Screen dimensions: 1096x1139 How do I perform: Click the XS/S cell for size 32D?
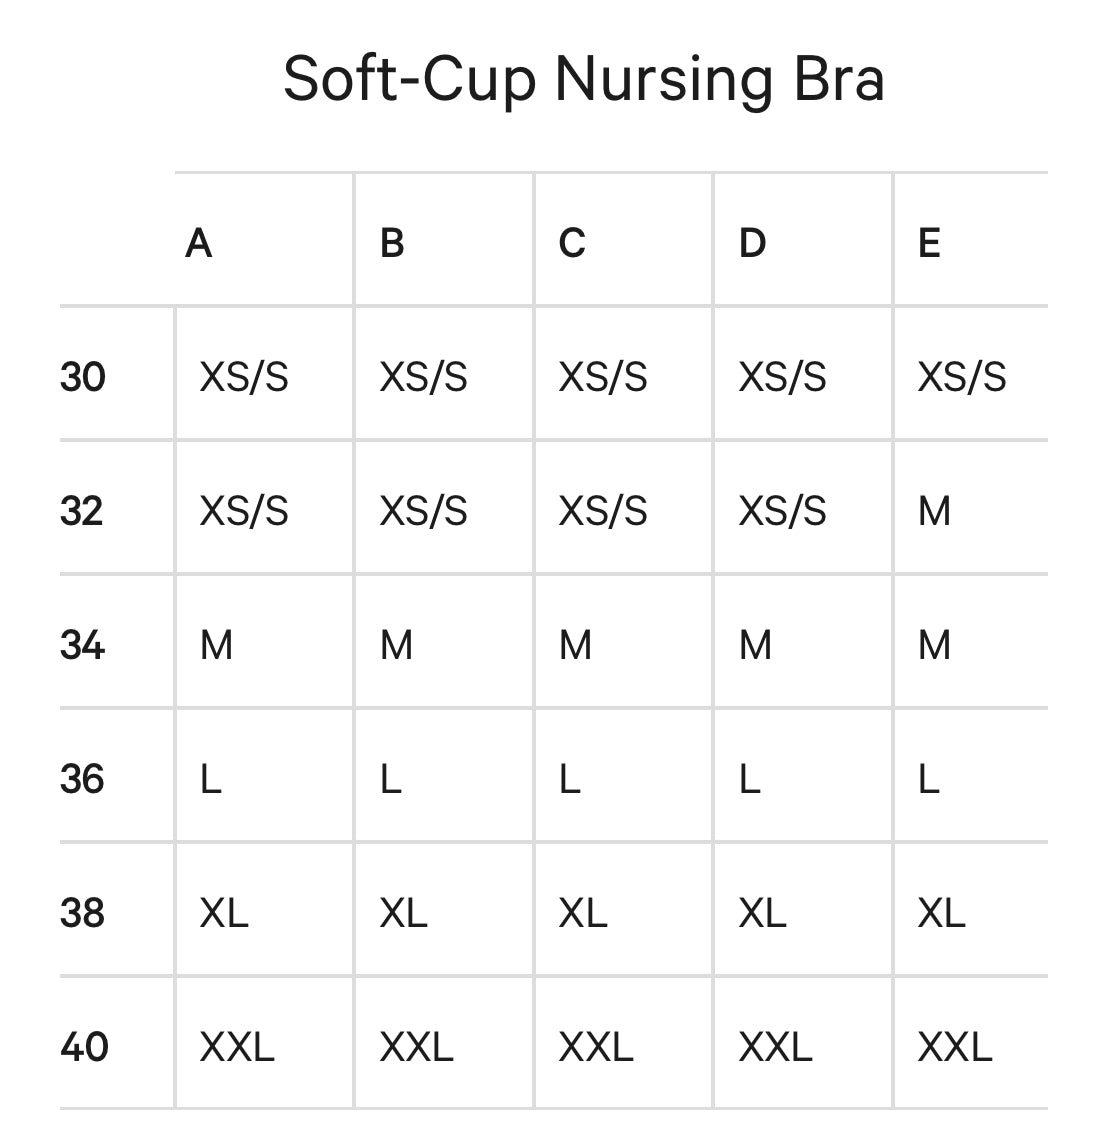pyautogui.click(x=783, y=511)
